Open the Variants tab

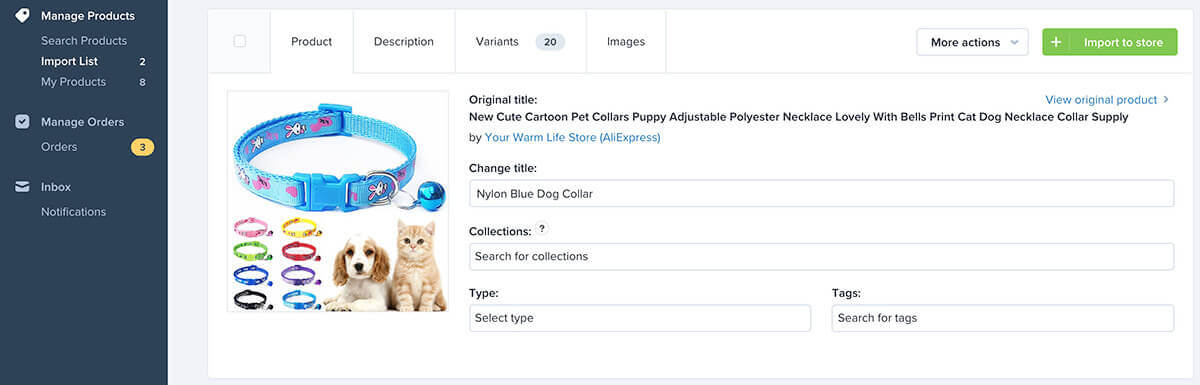point(520,42)
